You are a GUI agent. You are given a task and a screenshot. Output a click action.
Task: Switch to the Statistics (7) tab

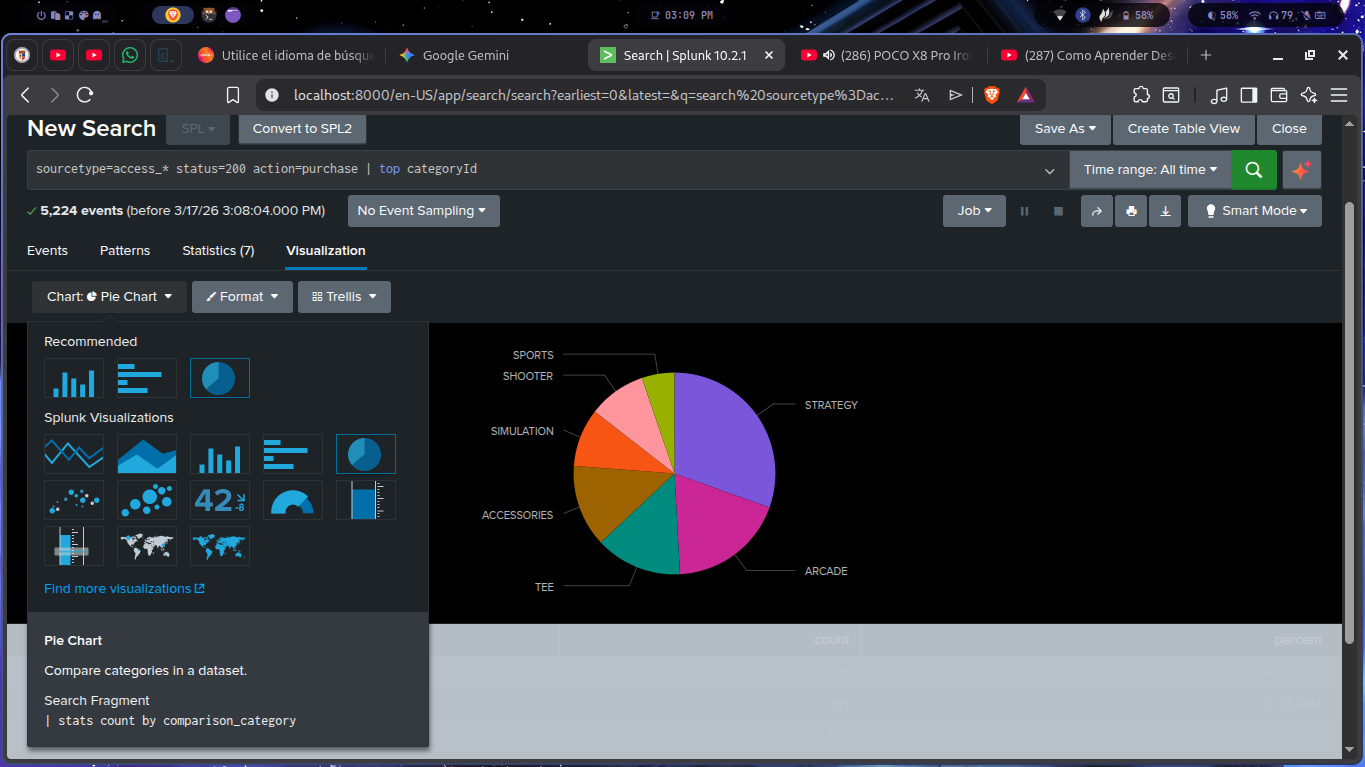(218, 251)
